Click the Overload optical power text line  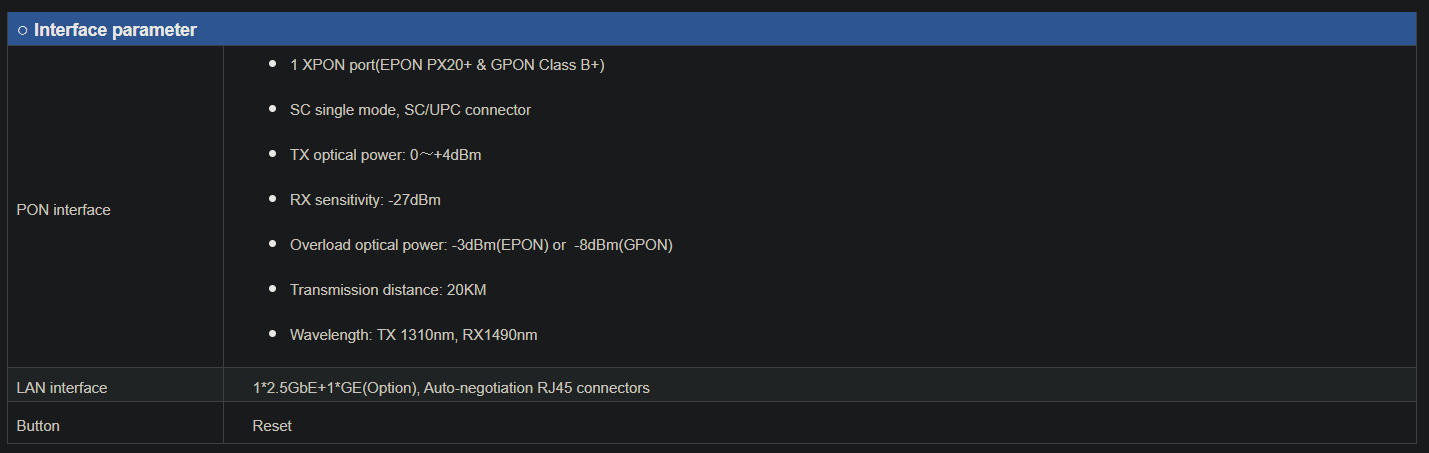481,245
